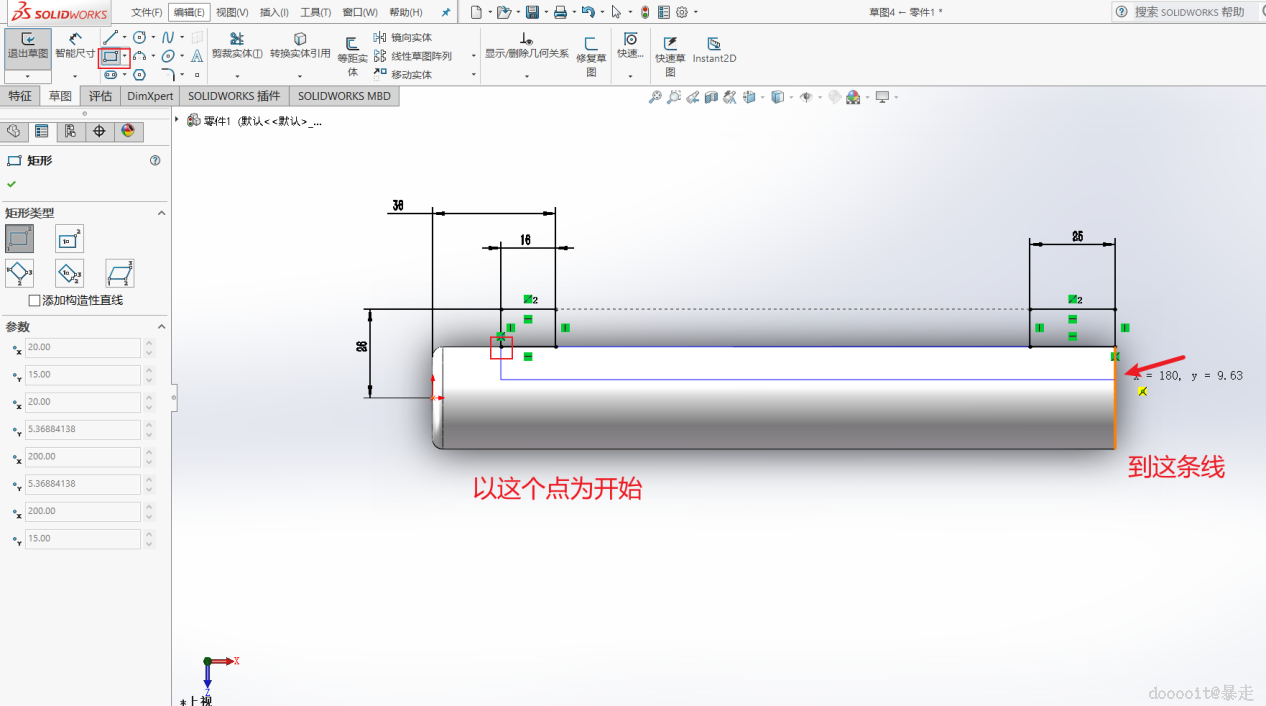
Task: Select the Corner Rectangle tool in ribbon
Action: point(110,57)
